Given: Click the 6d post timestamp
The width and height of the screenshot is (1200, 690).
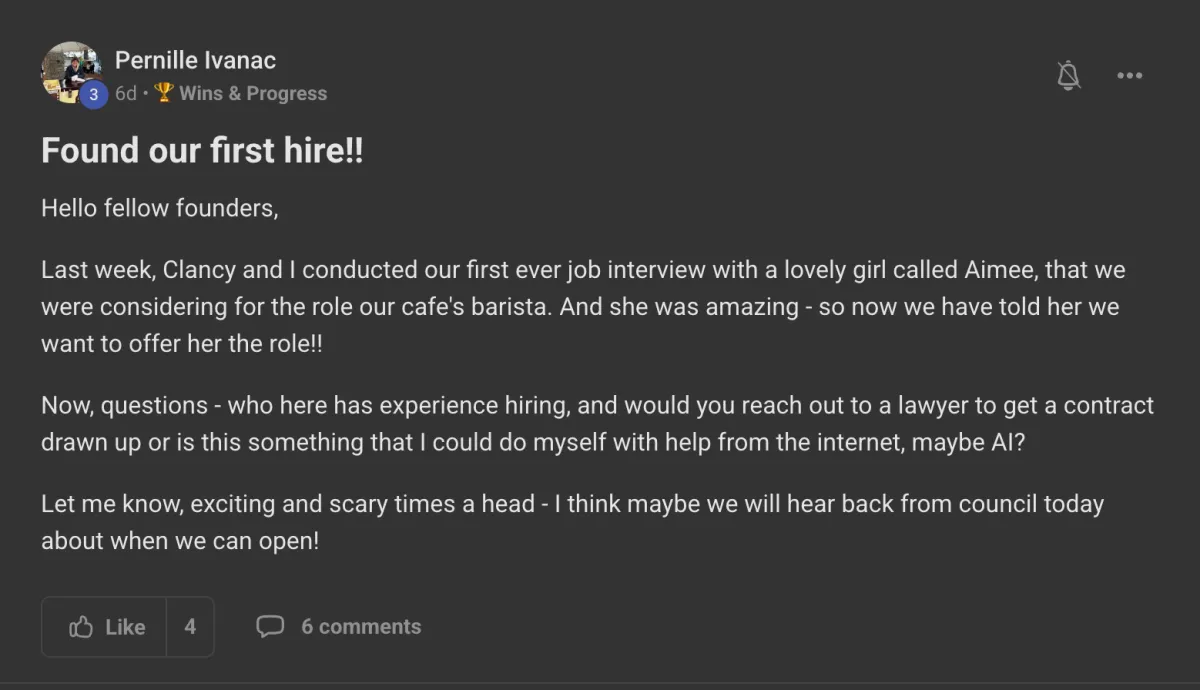Looking at the screenshot, I should (125, 93).
